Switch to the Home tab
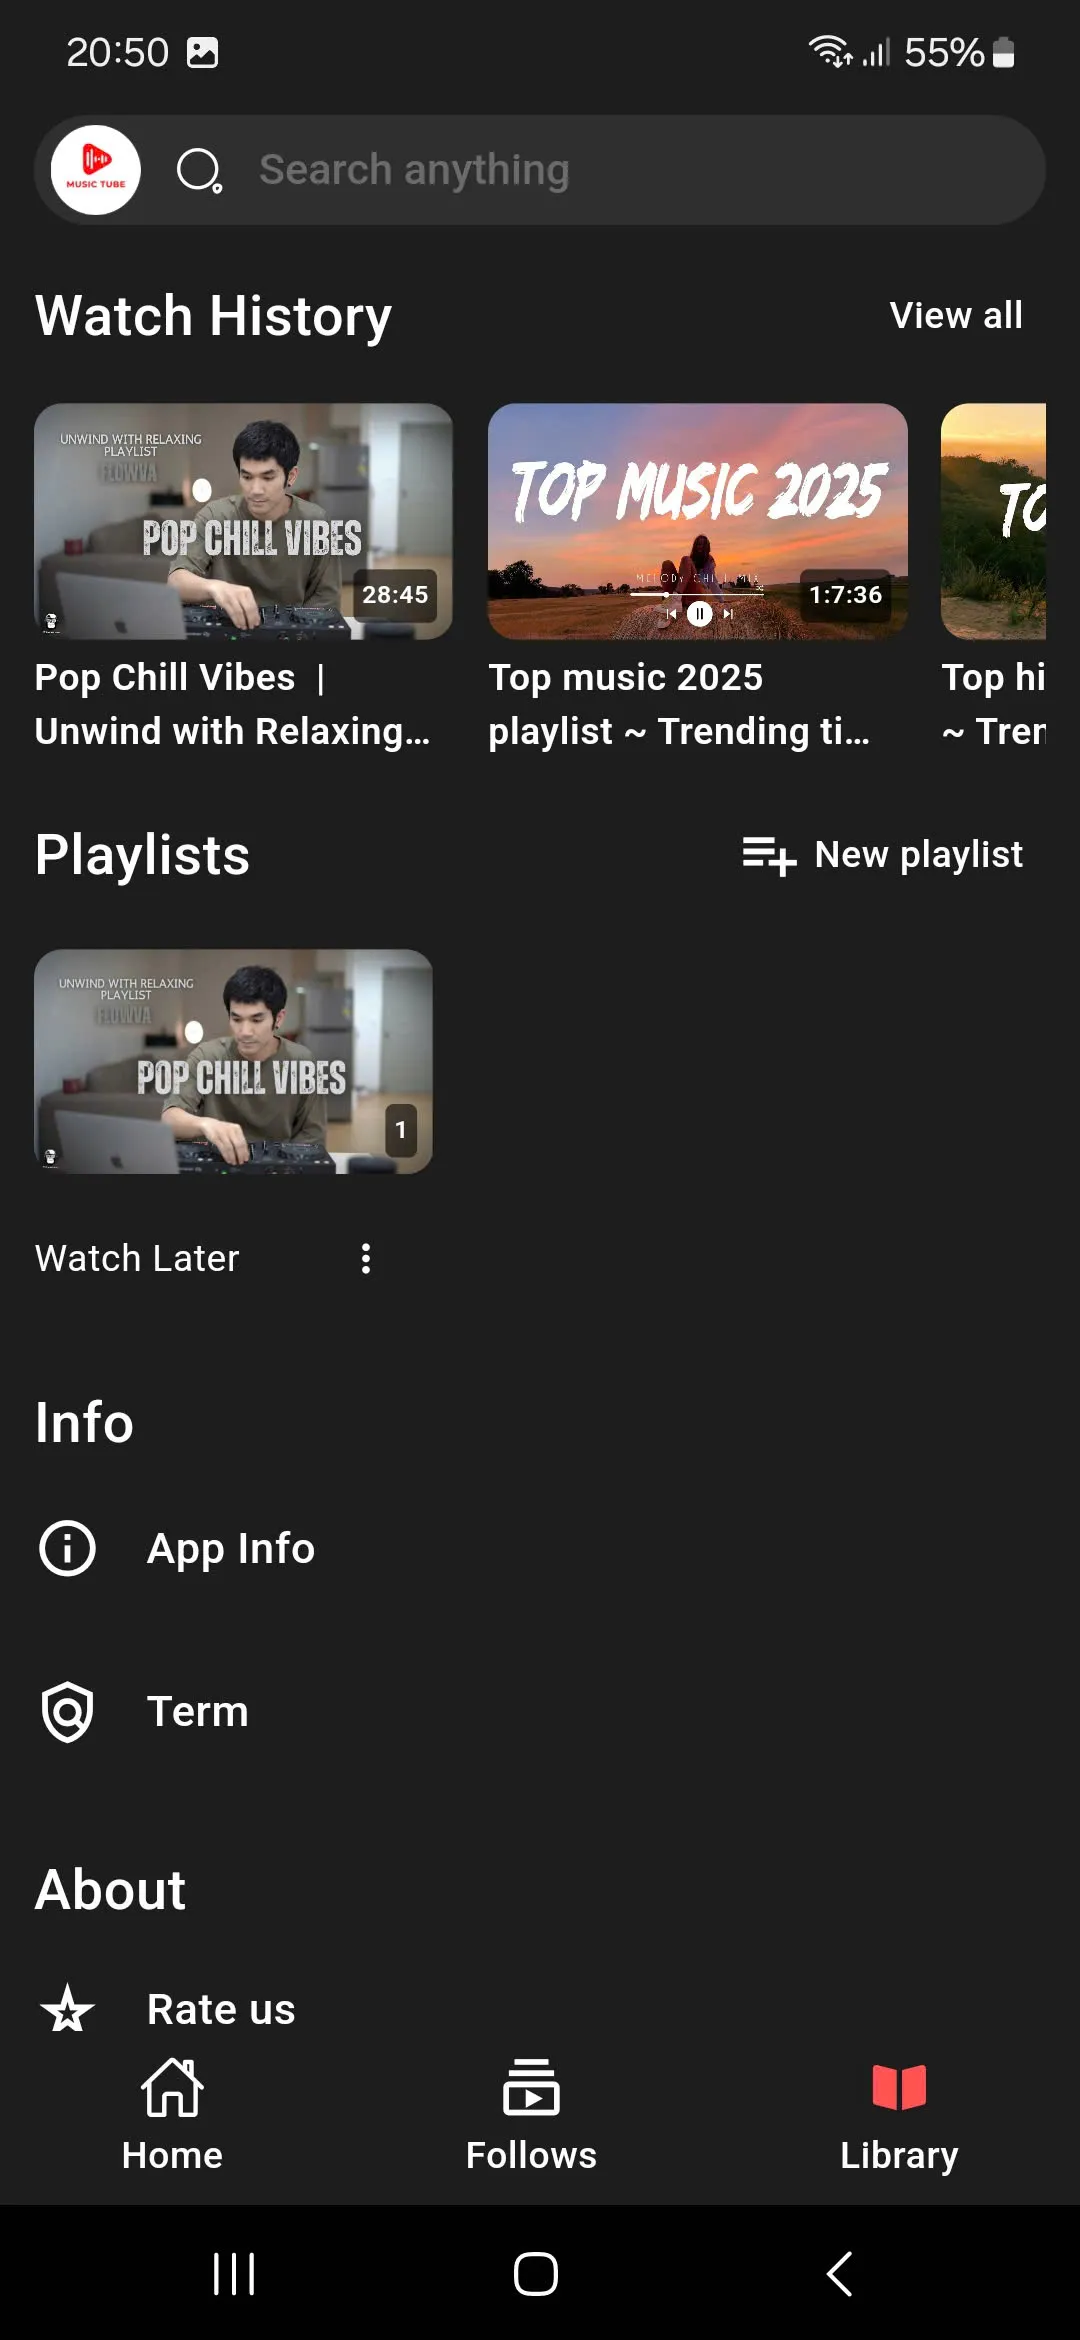1080x2340 pixels. [x=172, y=2114]
